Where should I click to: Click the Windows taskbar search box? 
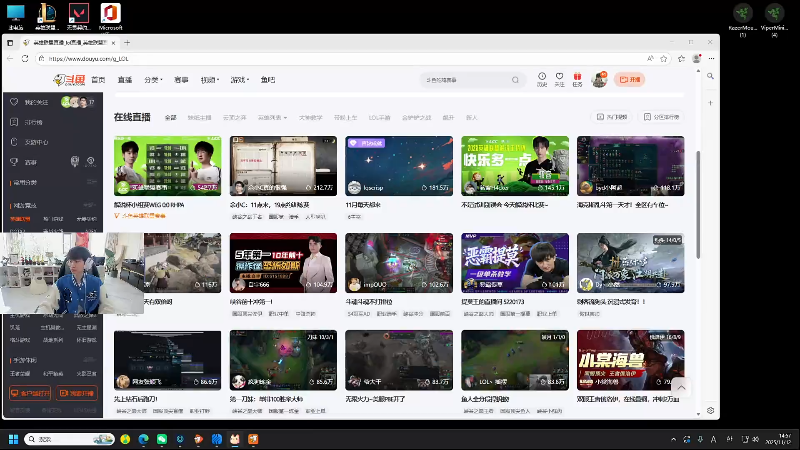(x=69, y=439)
